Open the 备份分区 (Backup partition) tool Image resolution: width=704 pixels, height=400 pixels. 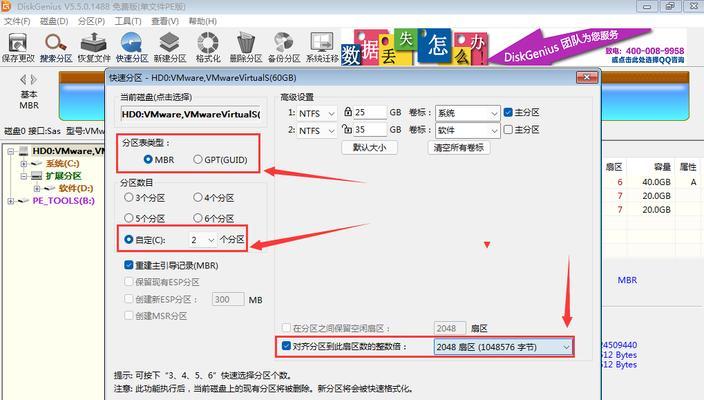click(284, 47)
